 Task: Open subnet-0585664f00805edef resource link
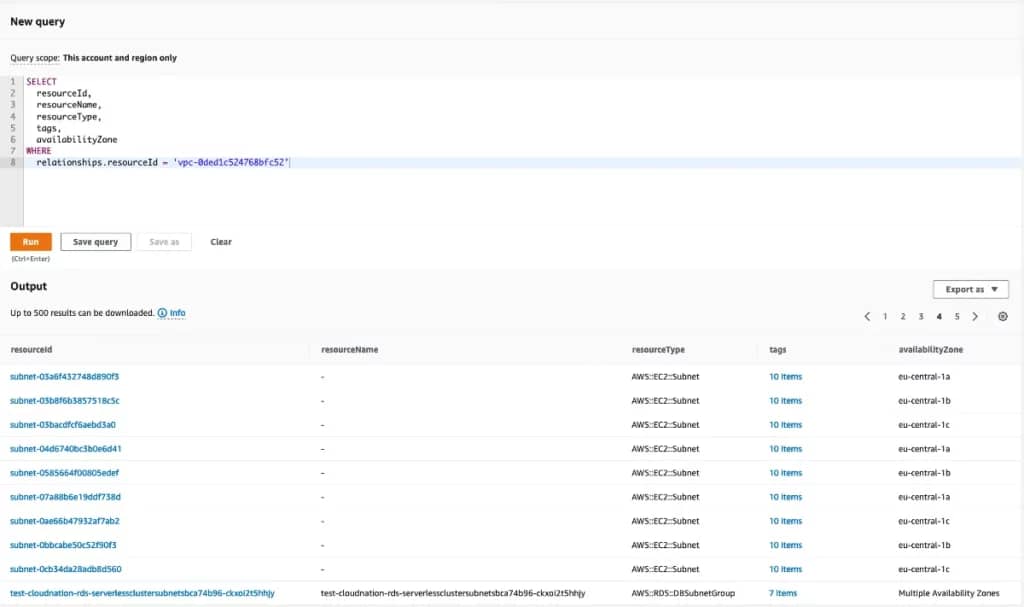tap(65, 473)
